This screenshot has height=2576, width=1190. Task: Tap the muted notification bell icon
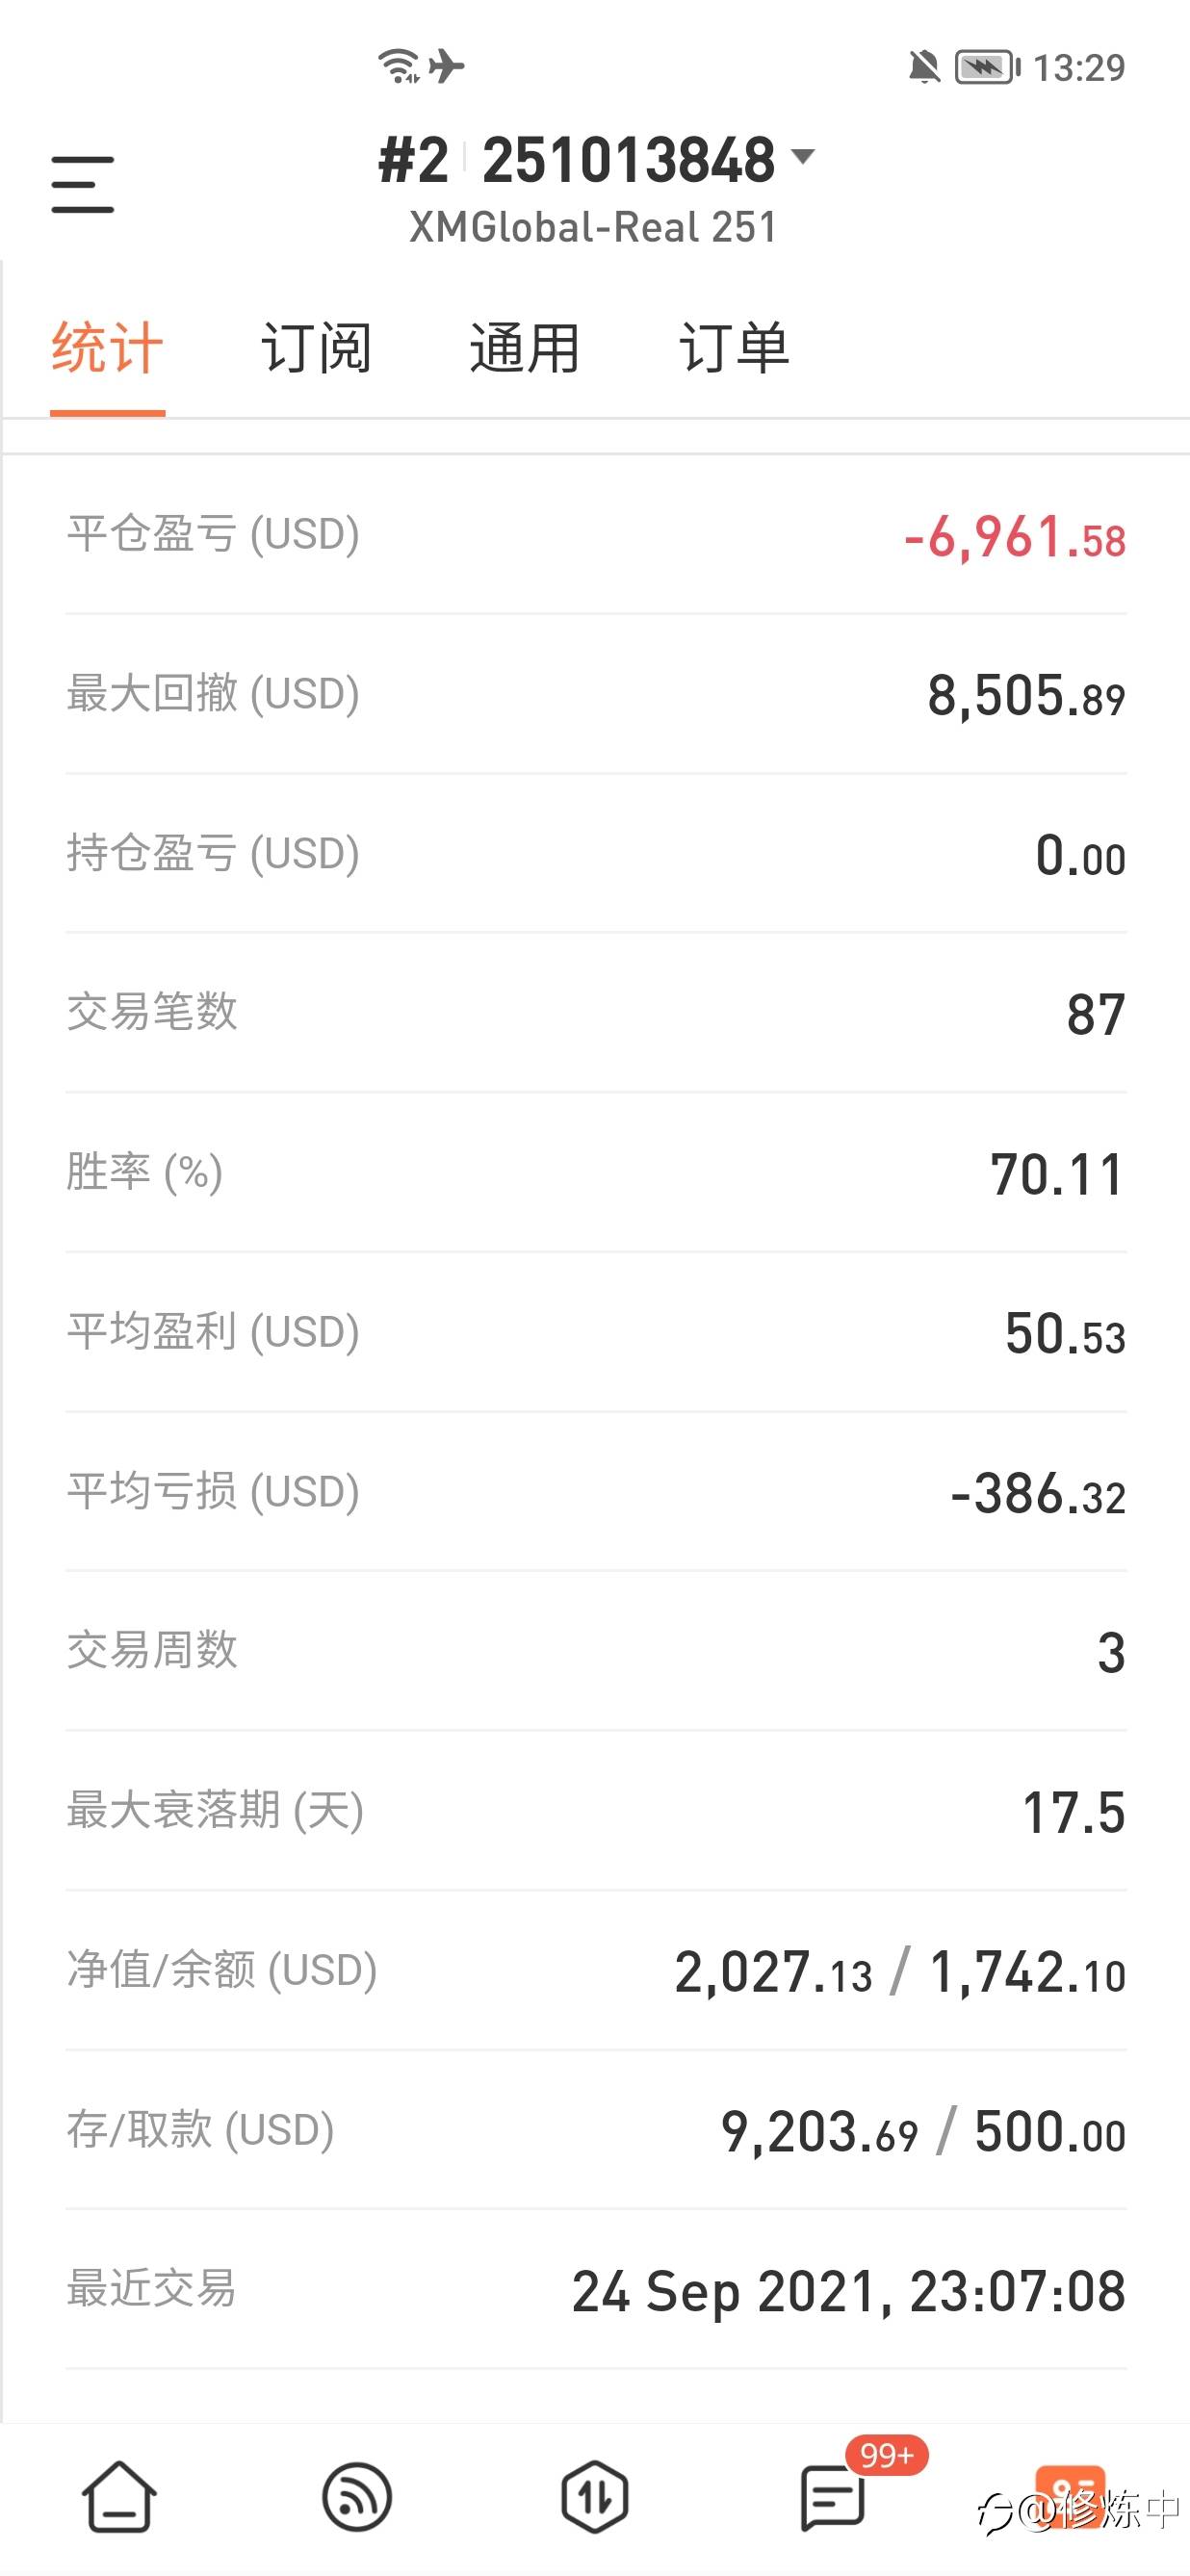click(924, 67)
